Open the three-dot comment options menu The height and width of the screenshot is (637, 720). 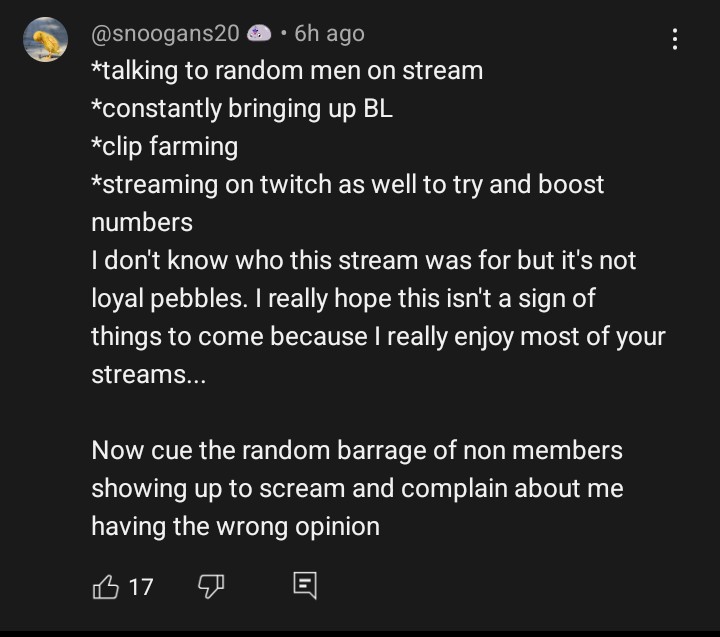[675, 39]
